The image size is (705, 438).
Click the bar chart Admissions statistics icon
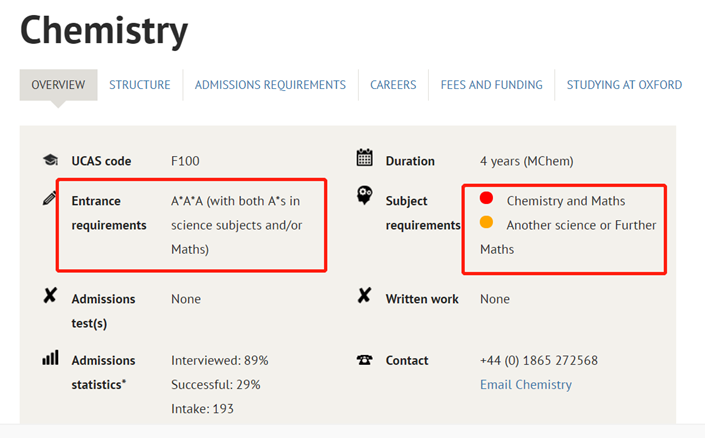coord(50,358)
